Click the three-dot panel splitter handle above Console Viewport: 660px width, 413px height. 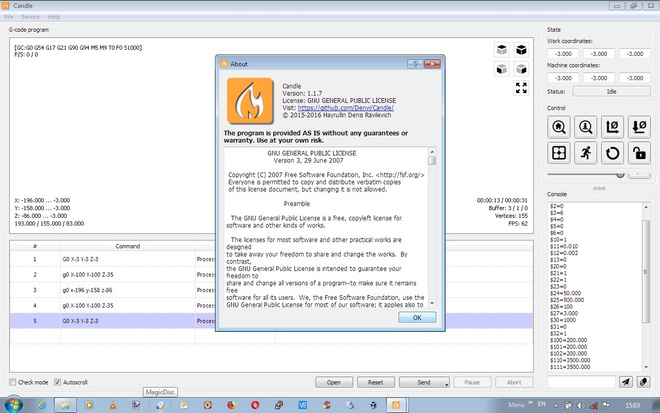coord(599,188)
